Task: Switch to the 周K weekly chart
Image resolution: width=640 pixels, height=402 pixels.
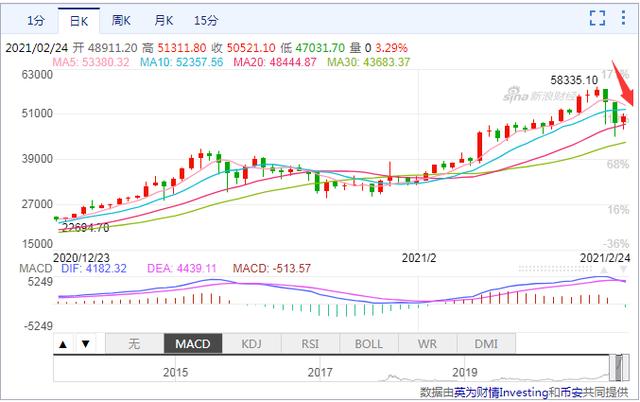Action: (121, 19)
